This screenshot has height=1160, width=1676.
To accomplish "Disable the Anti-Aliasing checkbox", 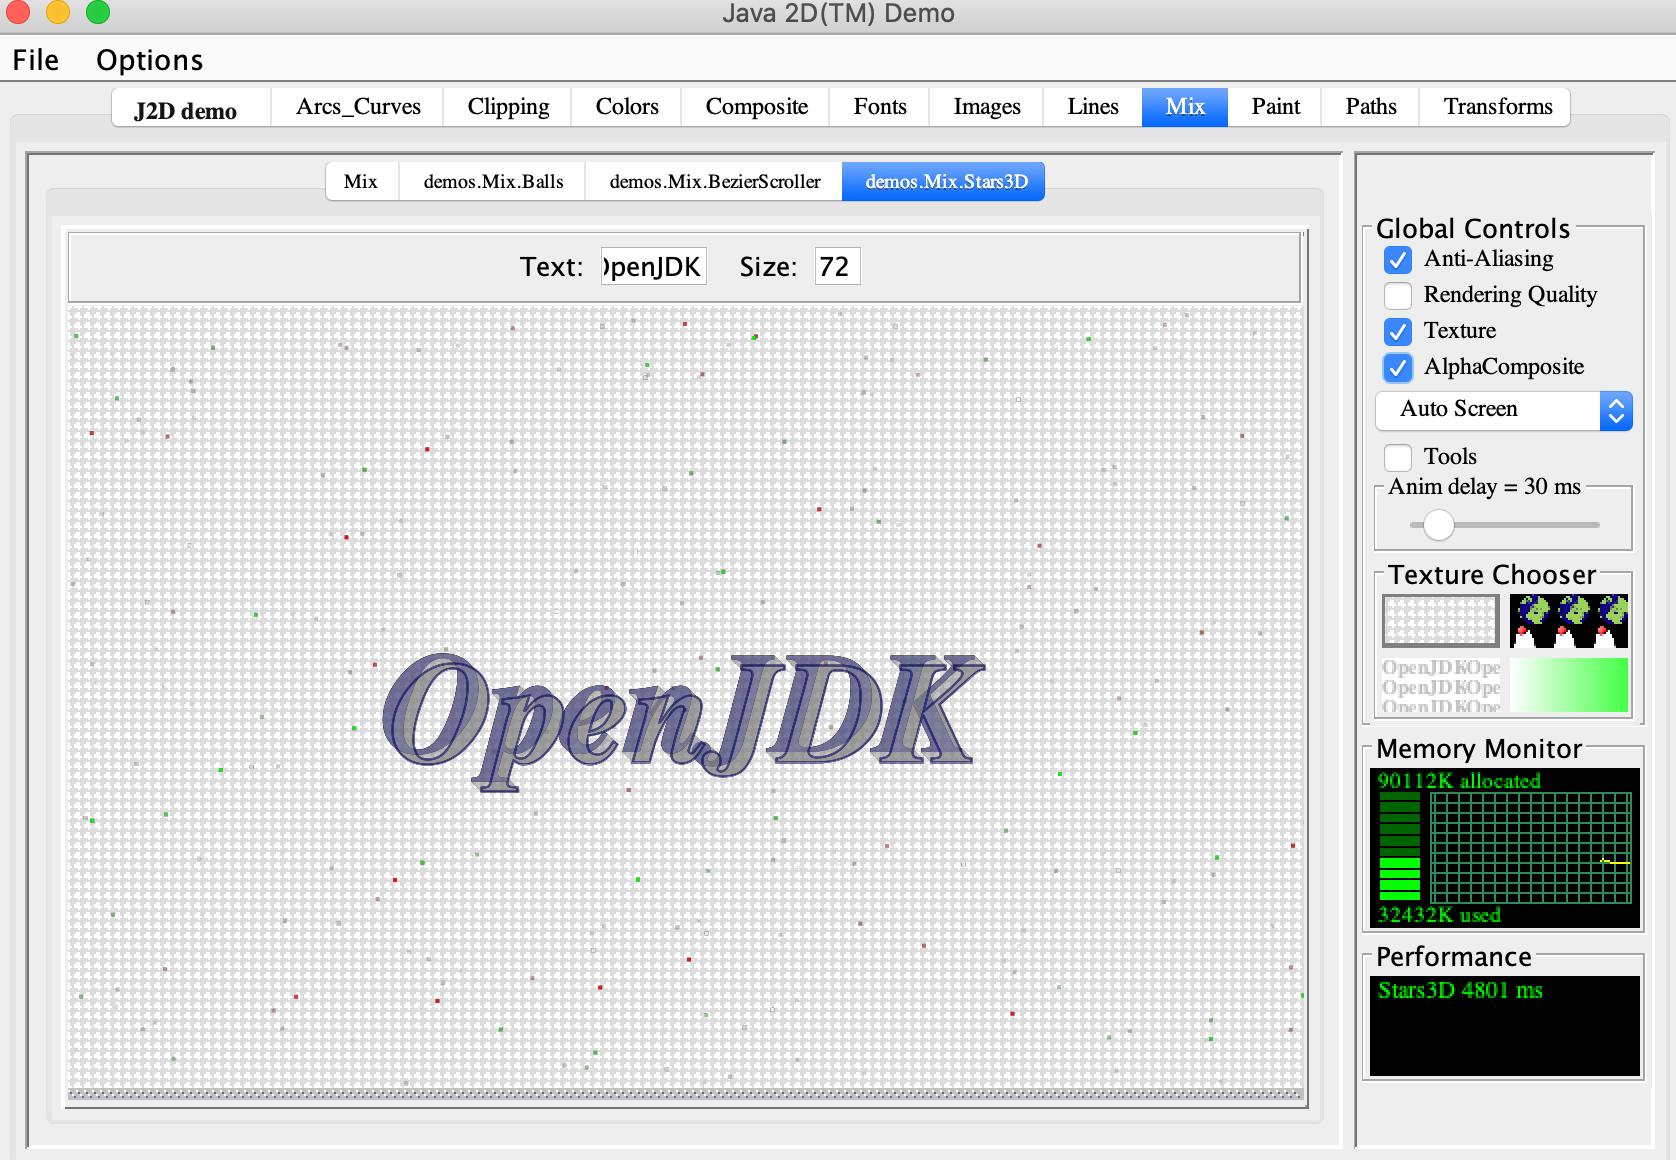I will [x=1398, y=260].
